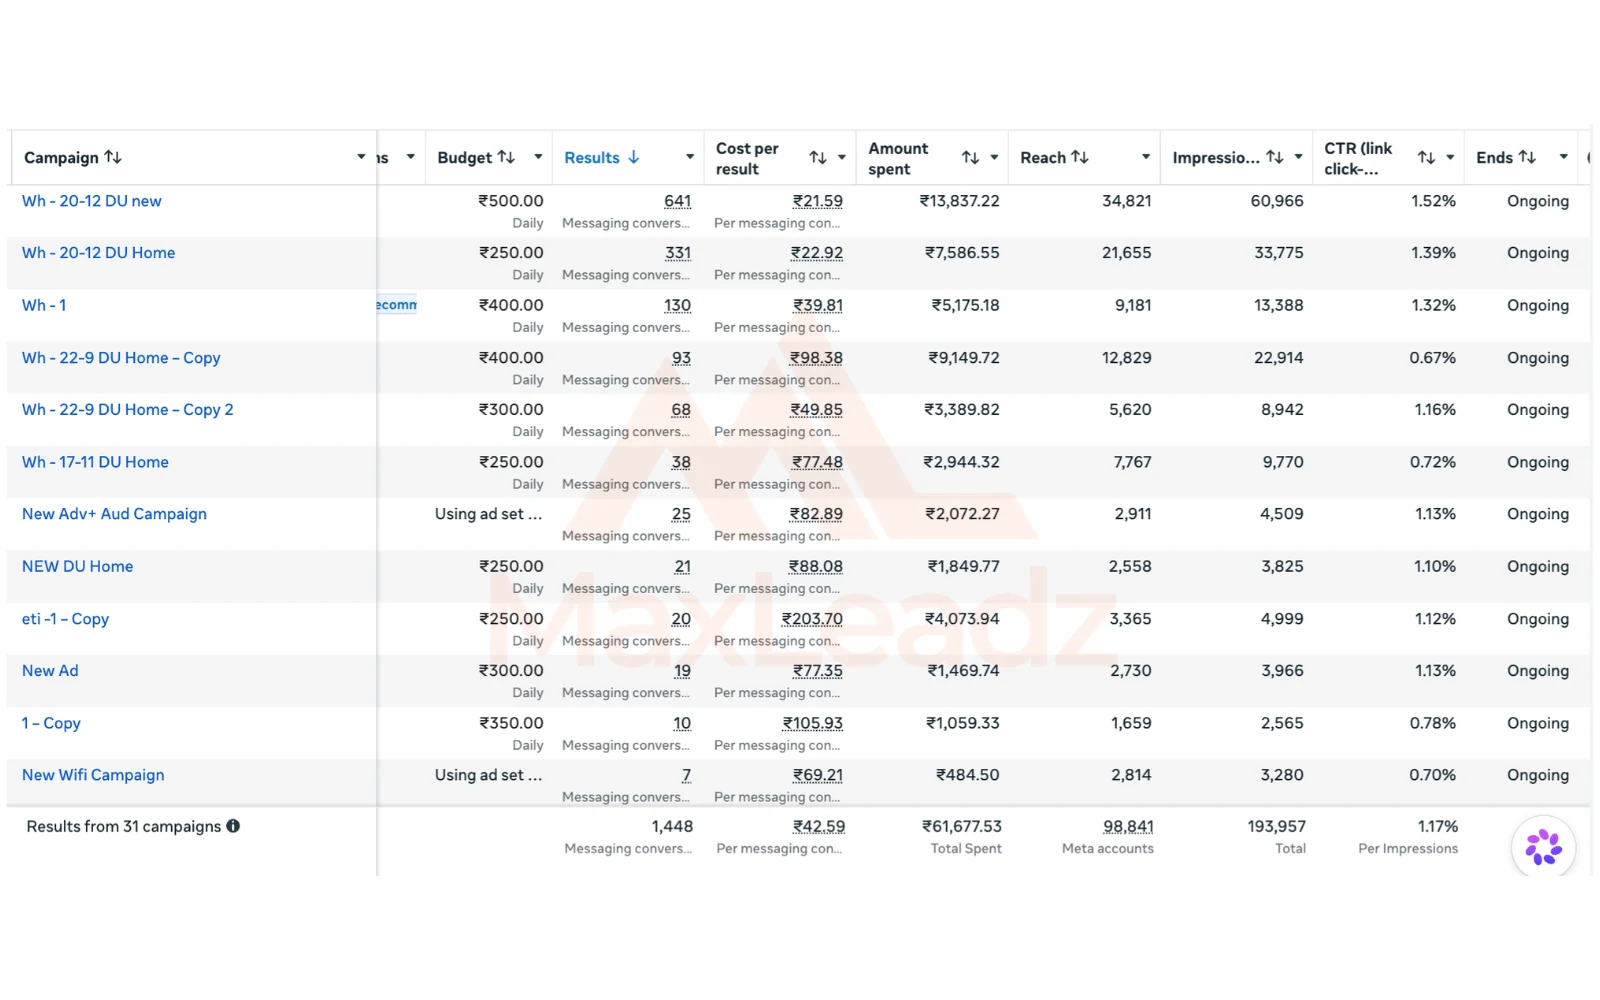This screenshot has height=1000, width=1600.
Task: Open campaign Wh - 1
Action: pos(44,305)
